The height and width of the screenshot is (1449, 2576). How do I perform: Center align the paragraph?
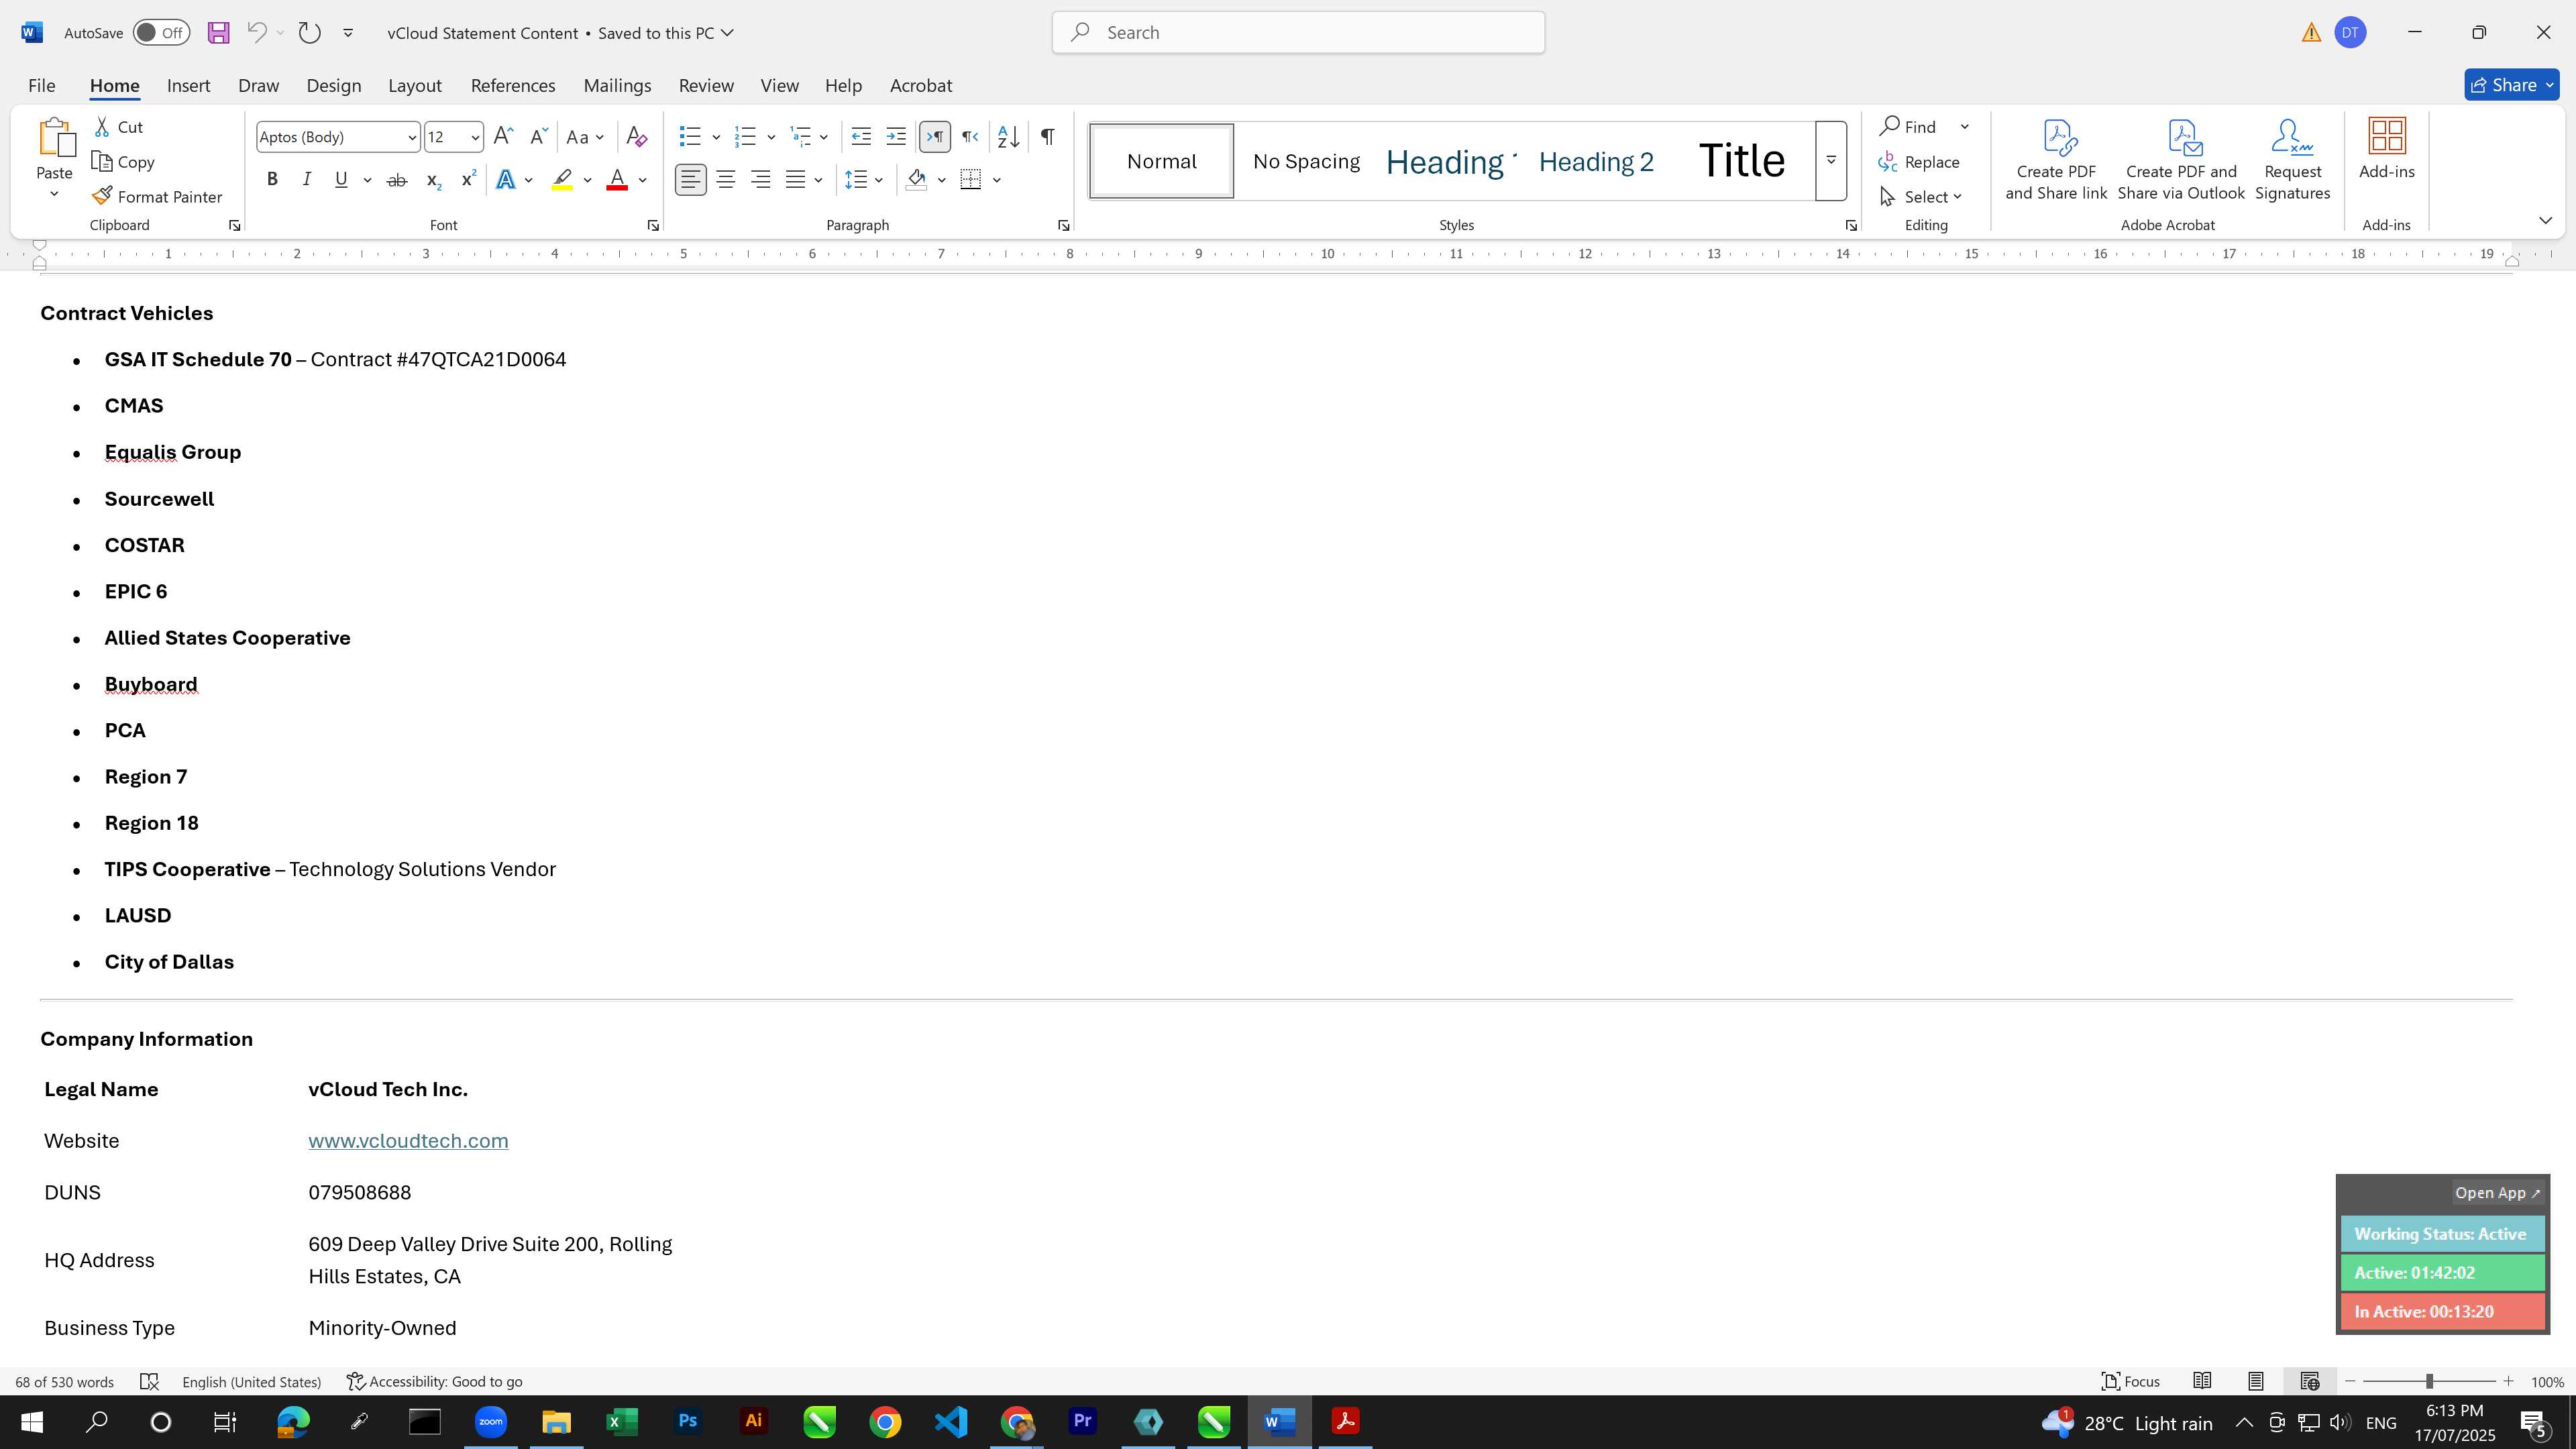[726, 180]
